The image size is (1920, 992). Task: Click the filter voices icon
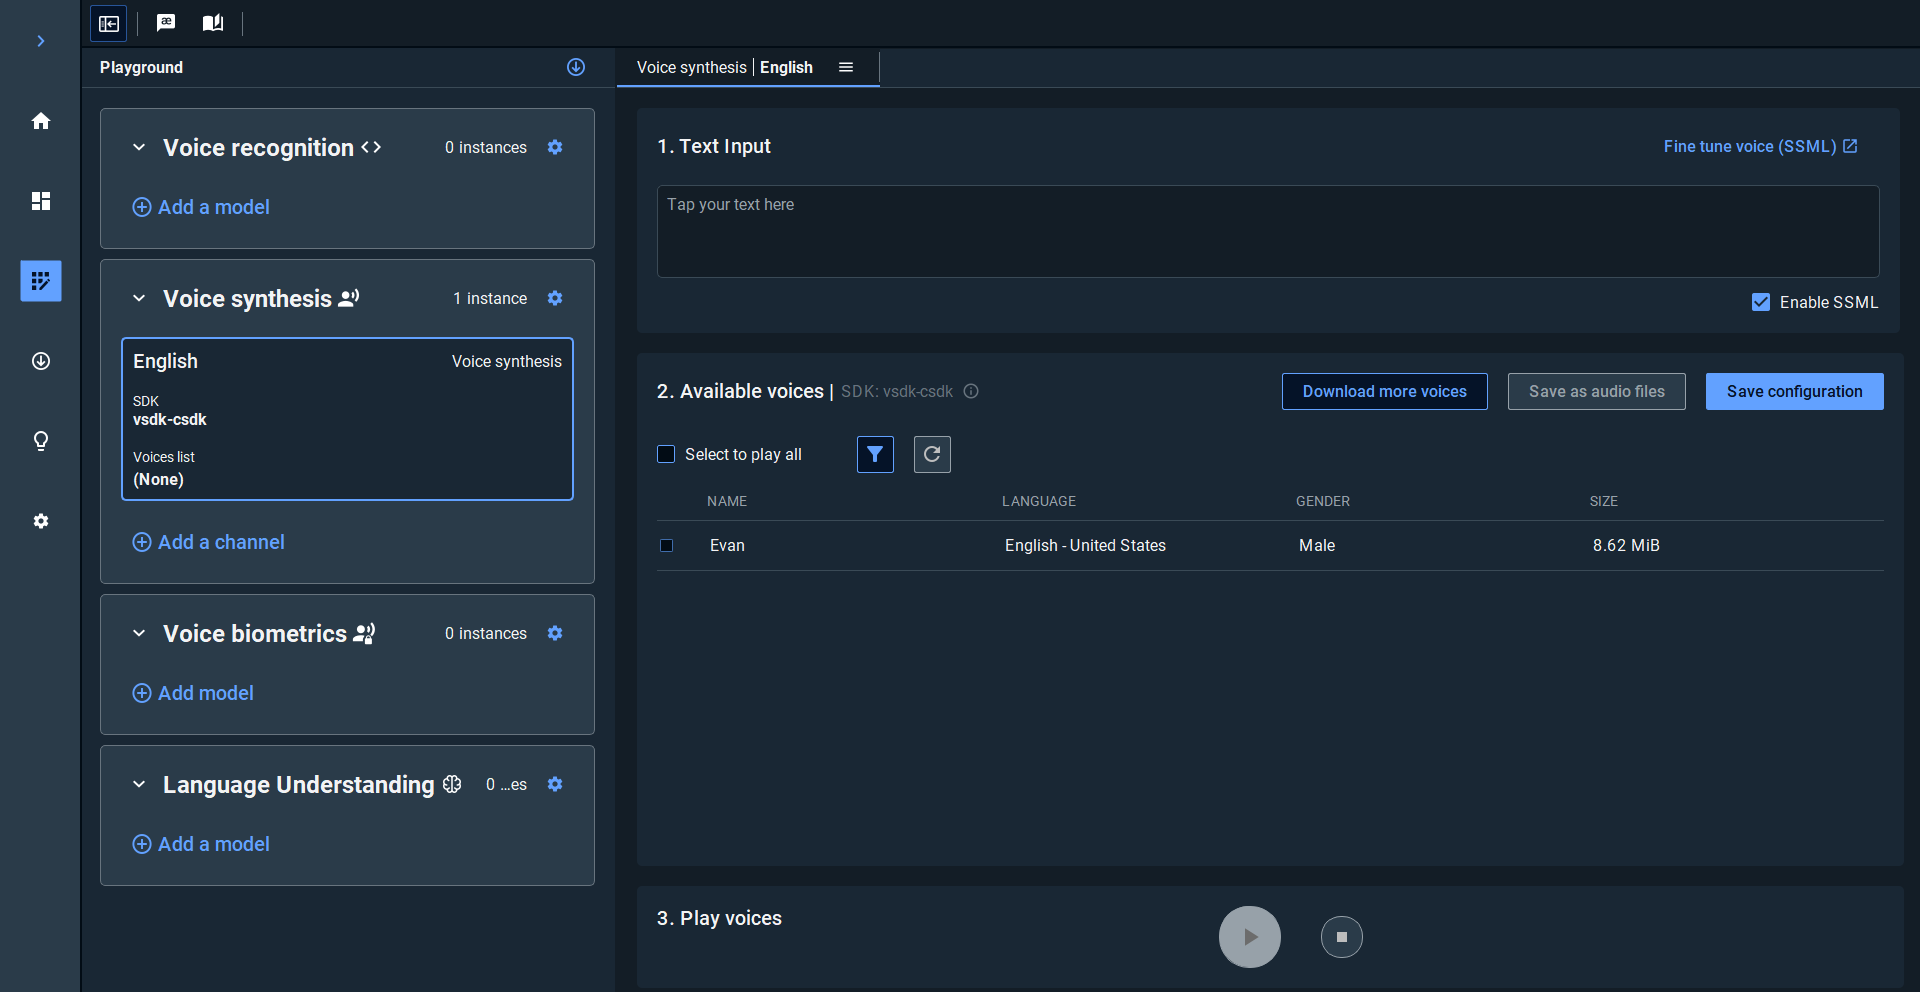click(875, 454)
